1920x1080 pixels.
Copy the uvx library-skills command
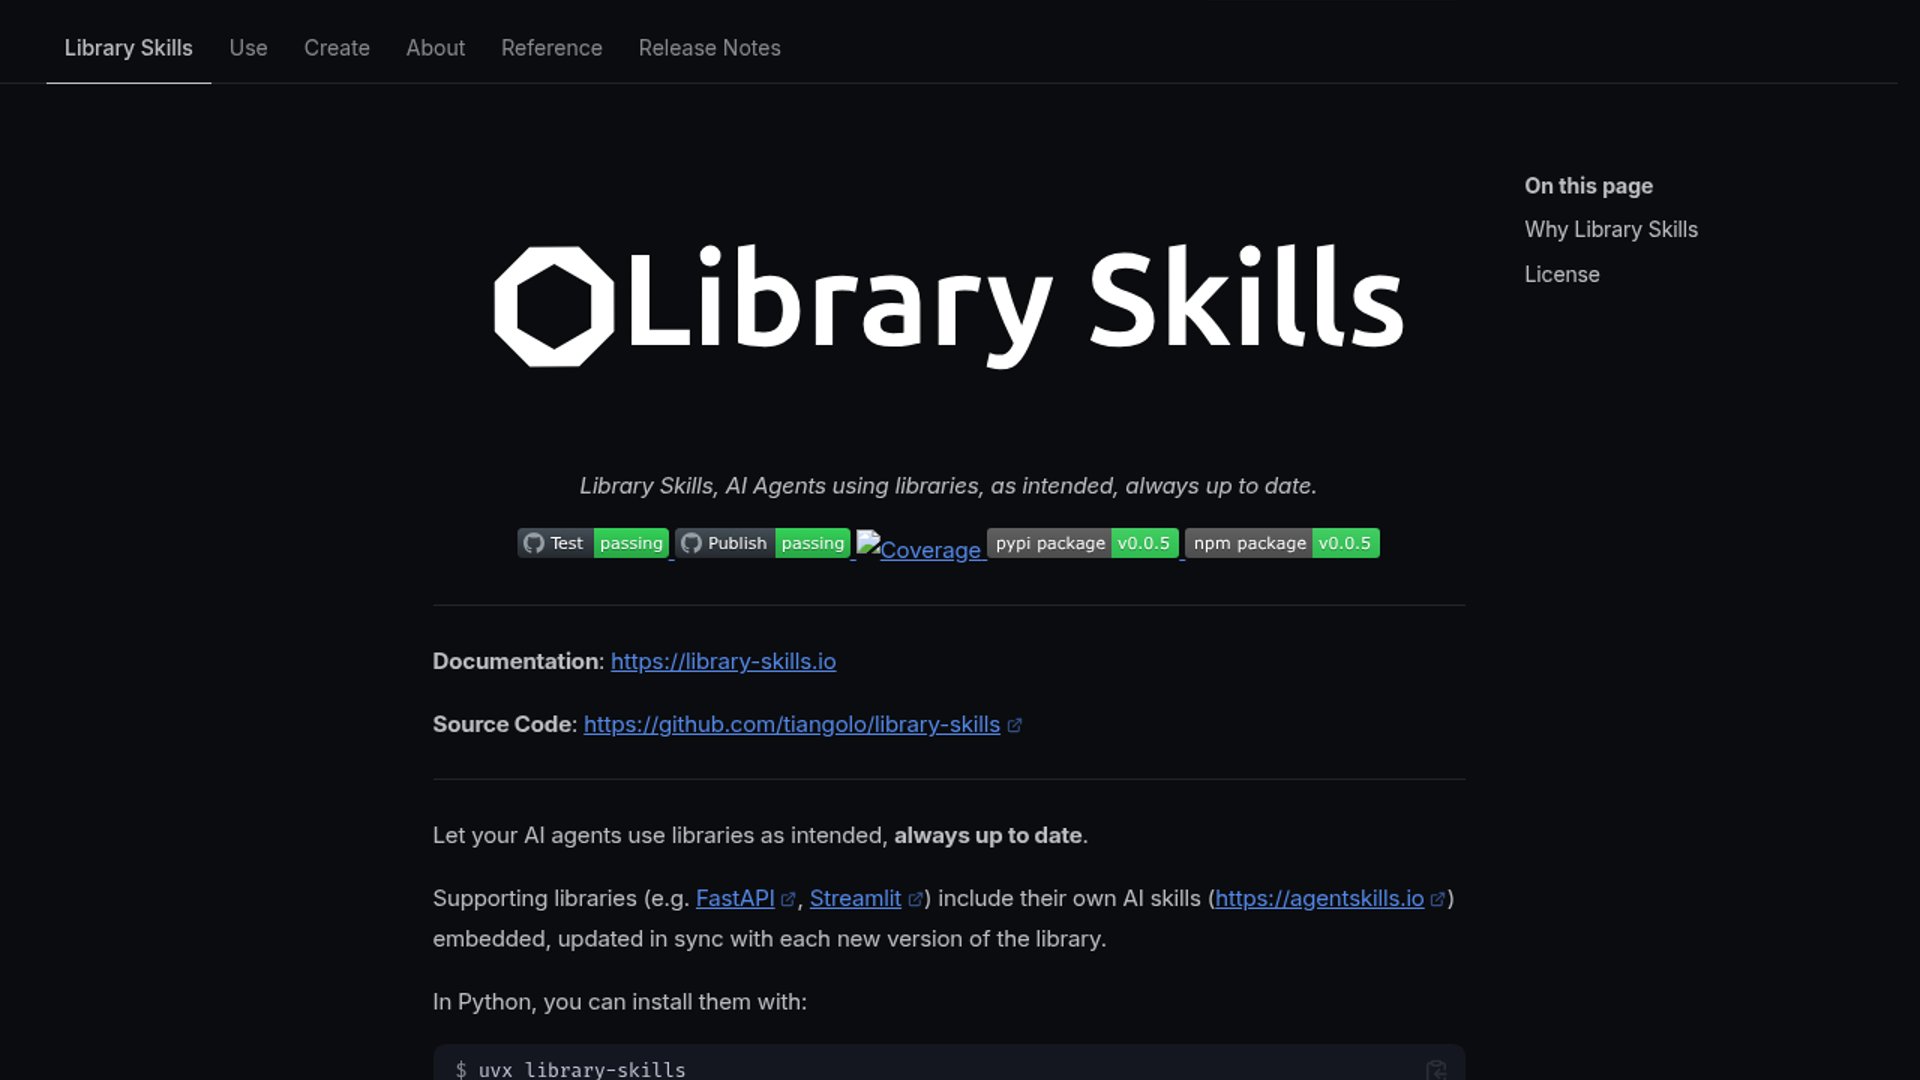tap(1436, 1069)
